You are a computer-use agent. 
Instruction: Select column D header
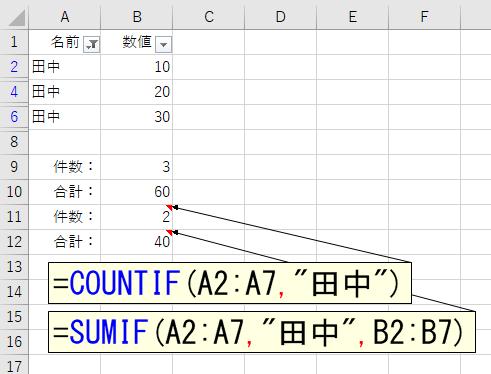[x=281, y=17]
